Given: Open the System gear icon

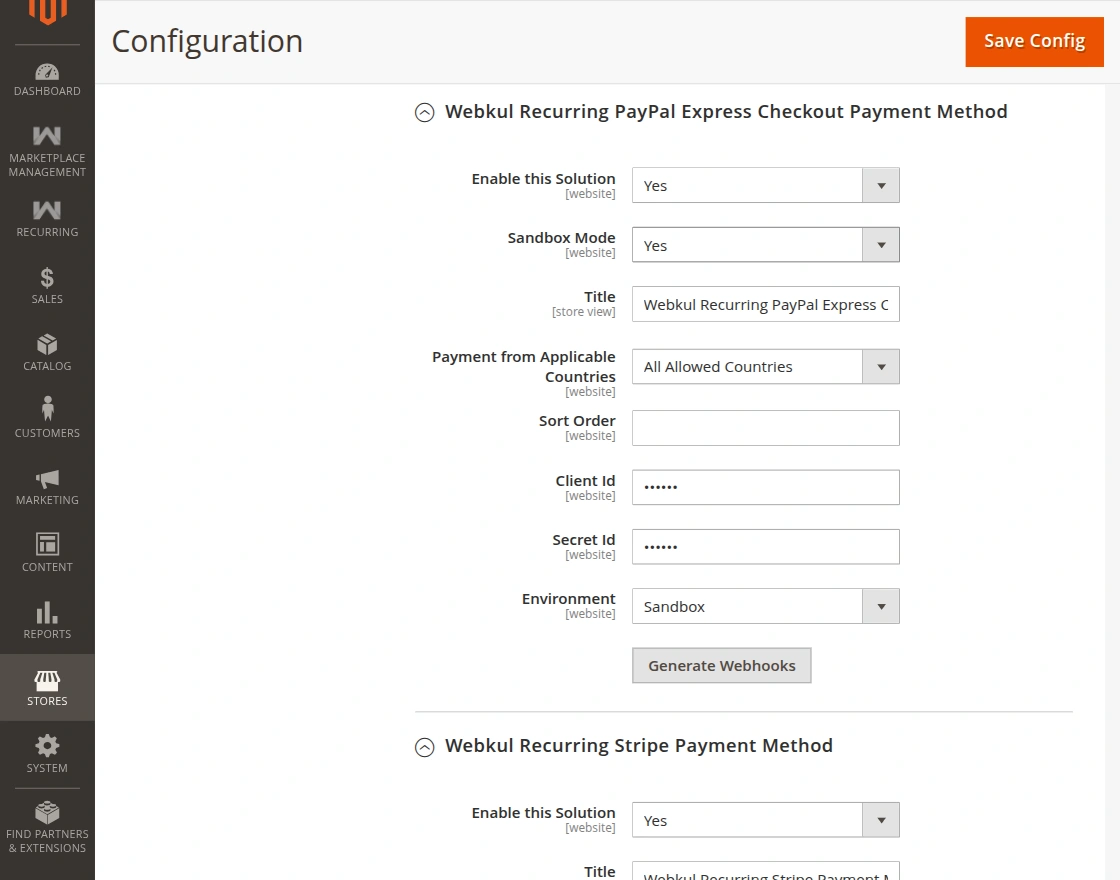Looking at the screenshot, I should [47, 746].
